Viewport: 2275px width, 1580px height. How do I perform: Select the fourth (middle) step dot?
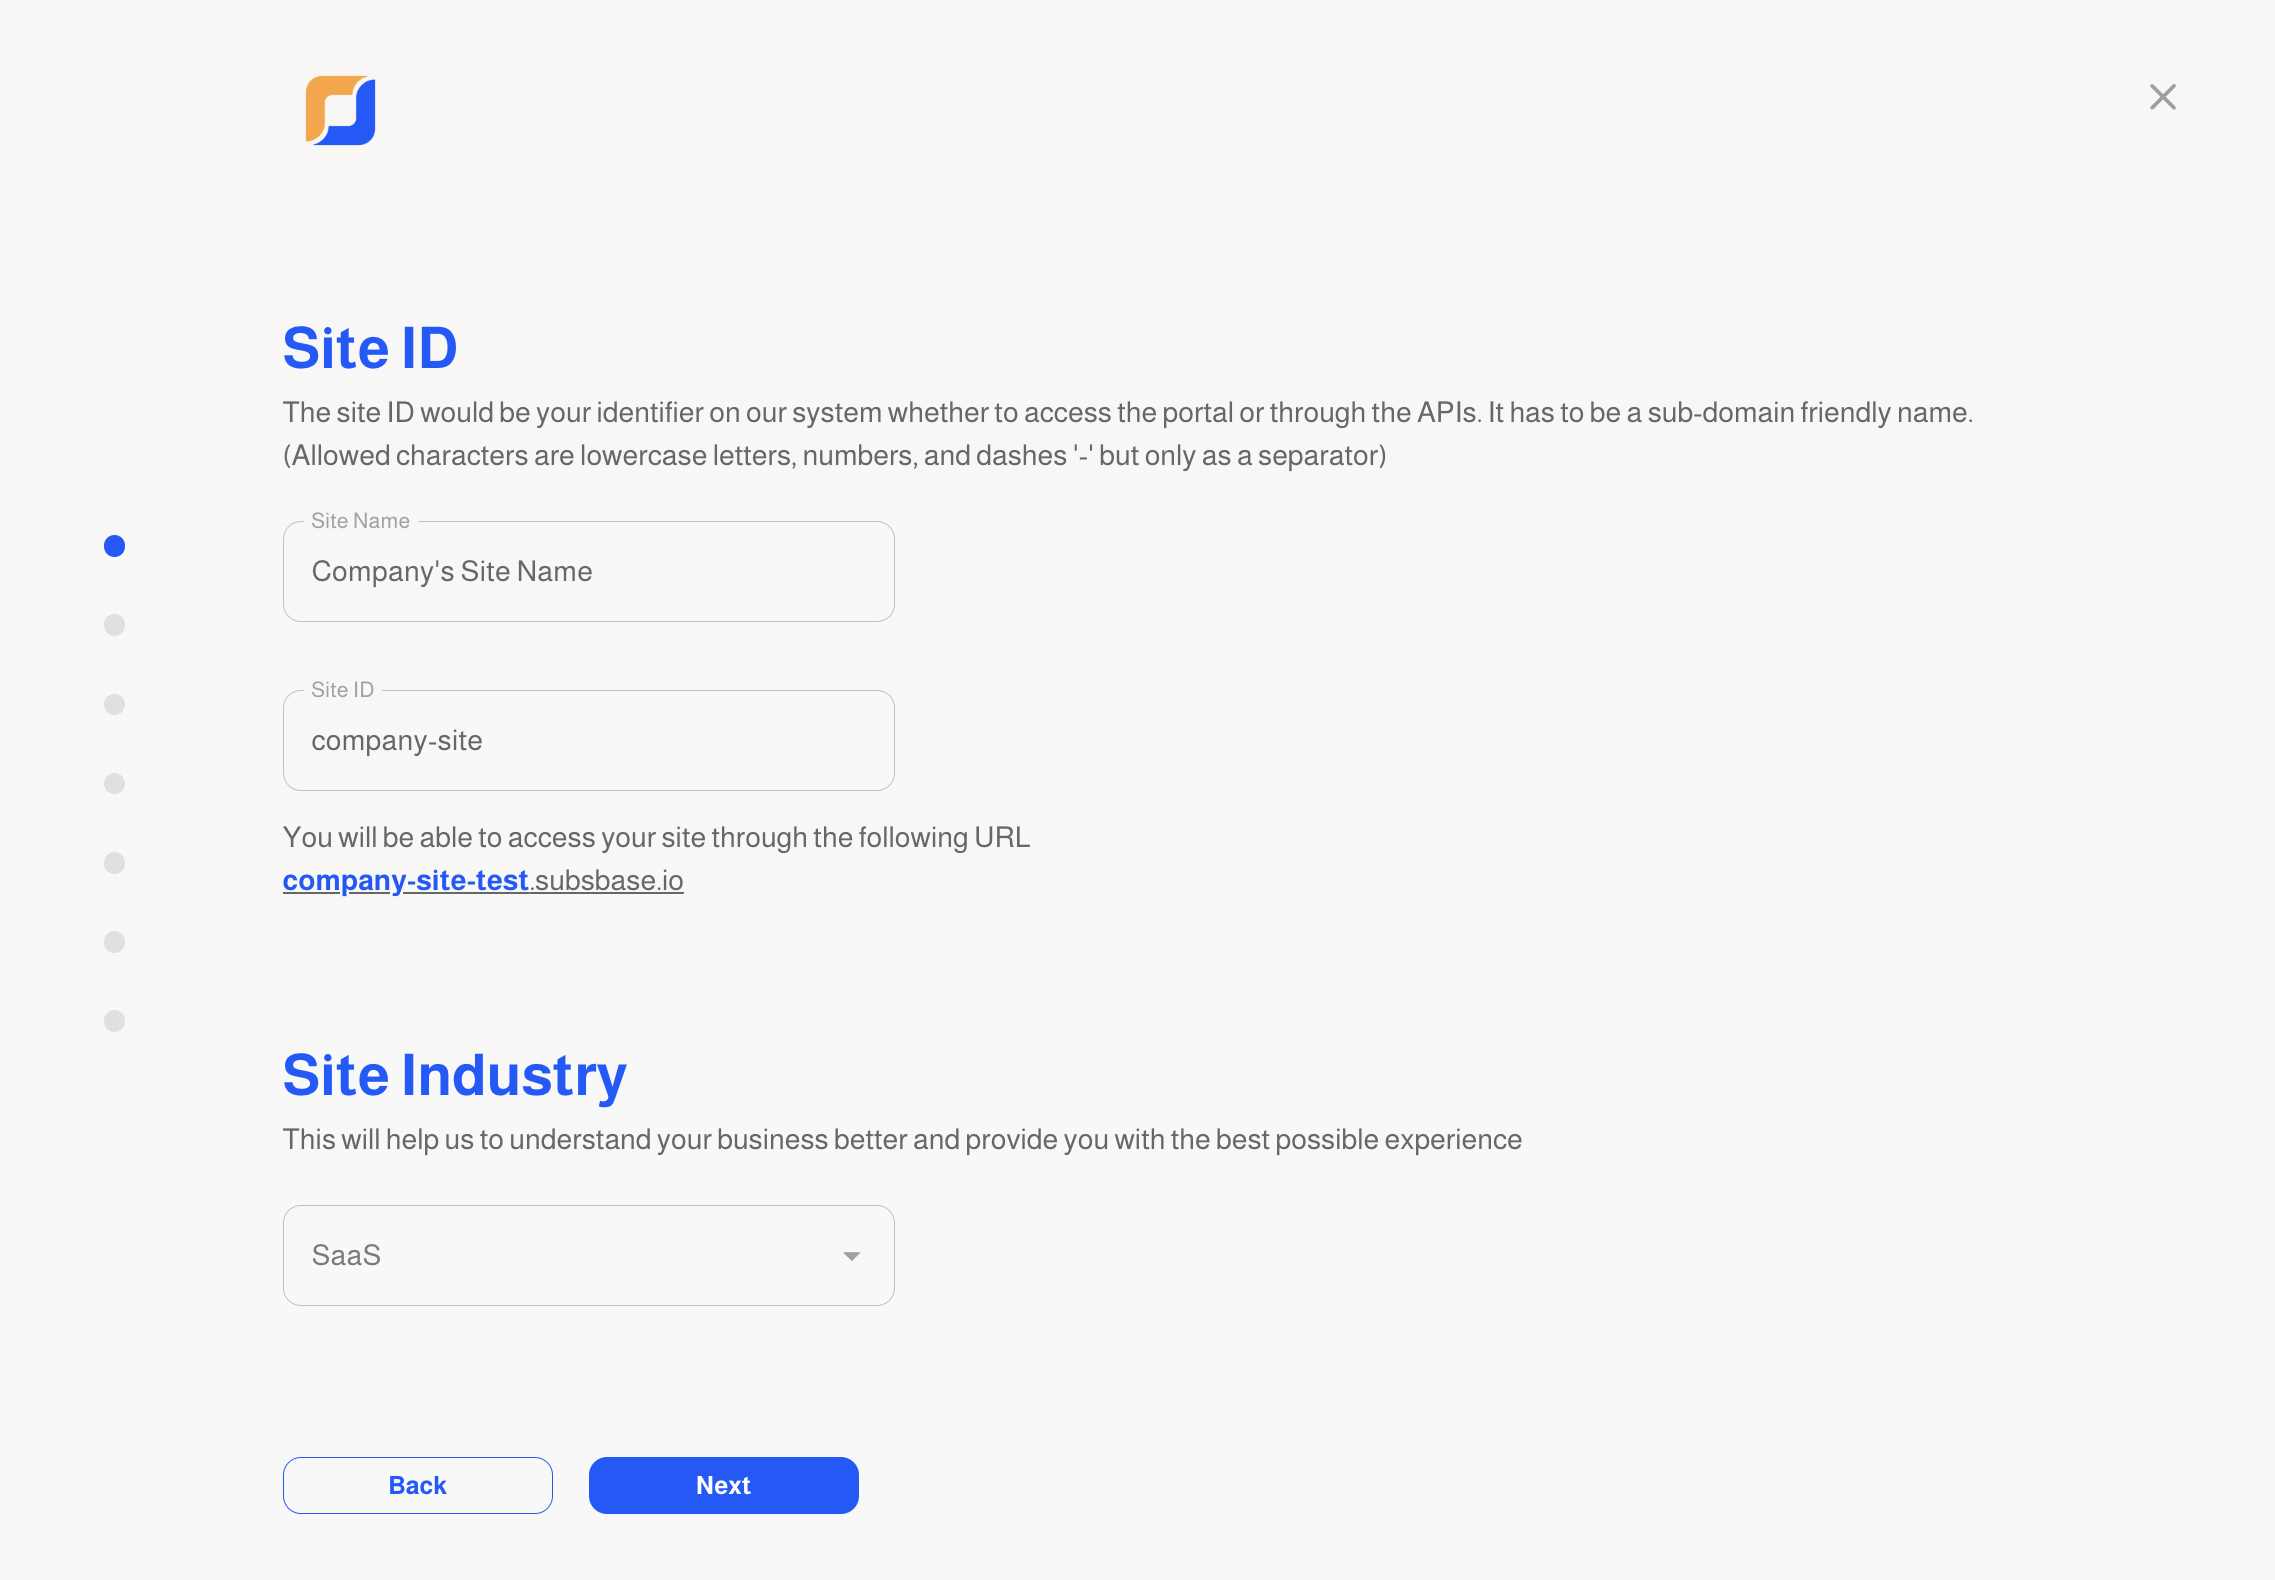click(115, 783)
